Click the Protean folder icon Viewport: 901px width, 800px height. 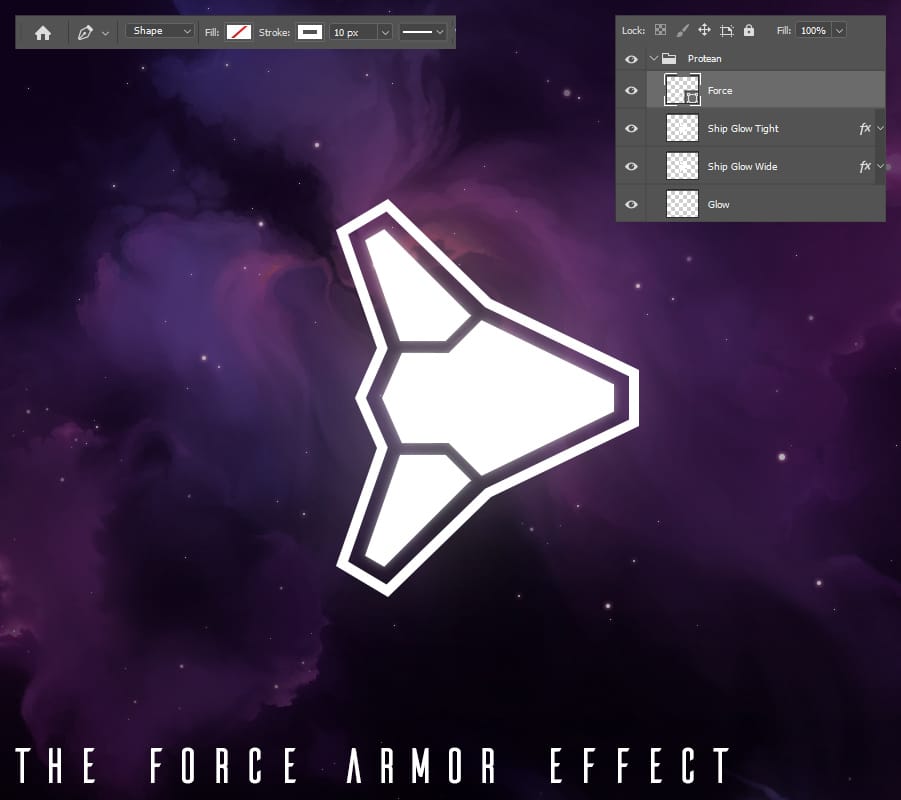[x=669, y=58]
